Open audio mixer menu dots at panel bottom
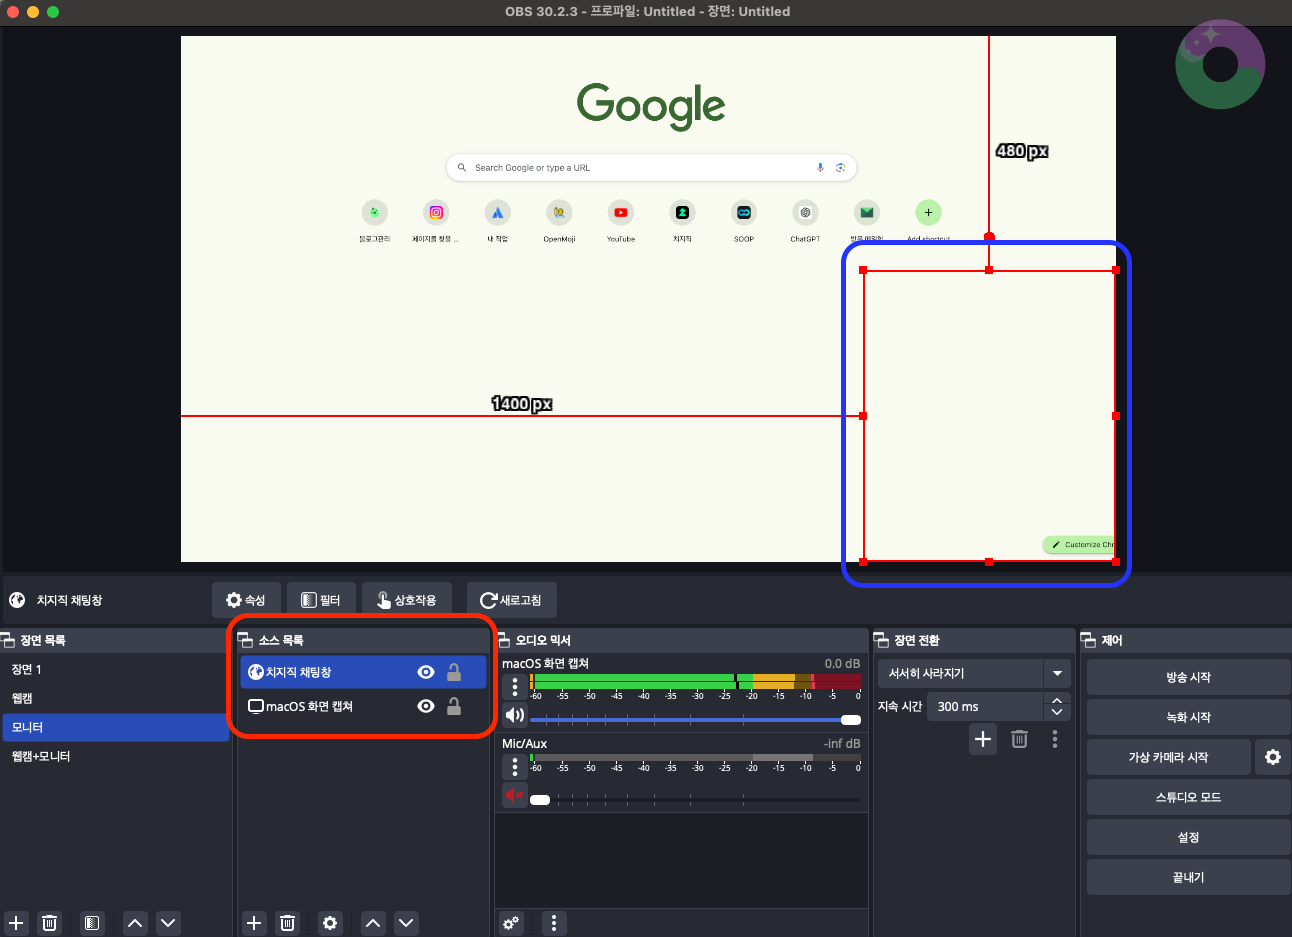This screenshot has width=1292, height=937. click(554, 923)
